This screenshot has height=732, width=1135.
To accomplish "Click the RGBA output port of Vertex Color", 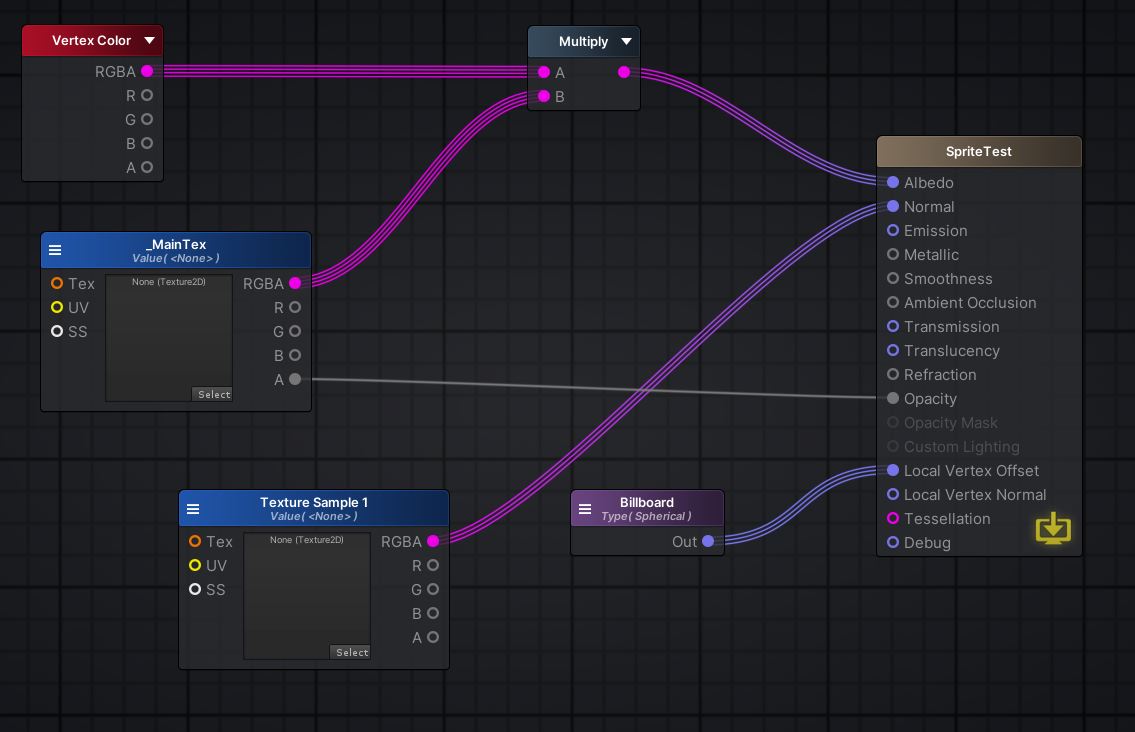I will [147, 71].
